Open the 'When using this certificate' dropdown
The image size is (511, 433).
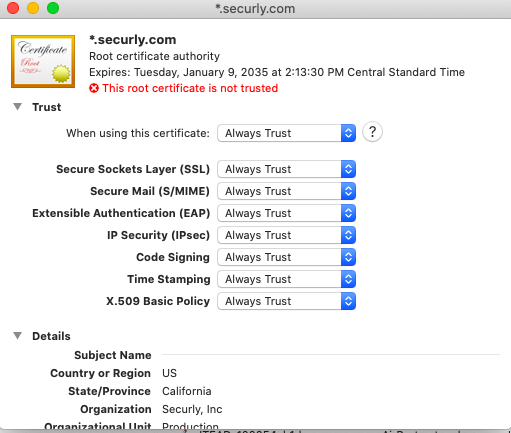pos(287,133)
